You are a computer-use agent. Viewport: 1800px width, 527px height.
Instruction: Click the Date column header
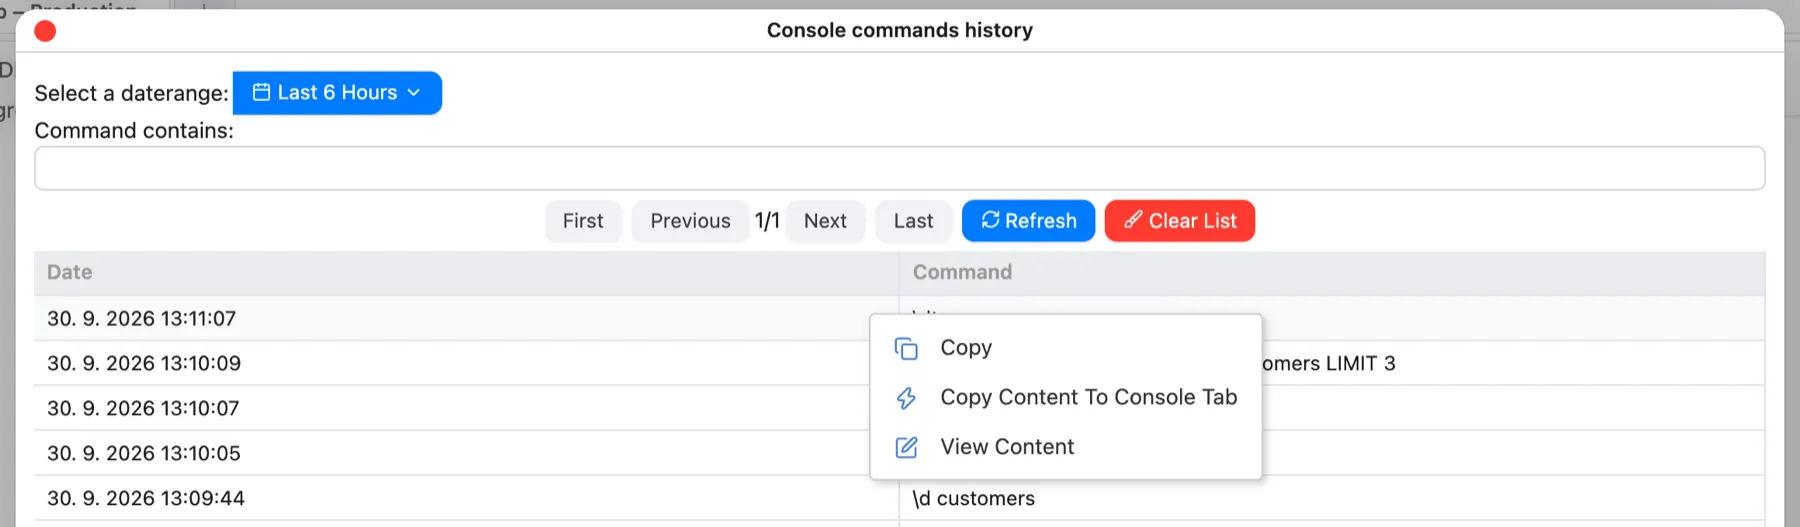click(x=466, y=272)
